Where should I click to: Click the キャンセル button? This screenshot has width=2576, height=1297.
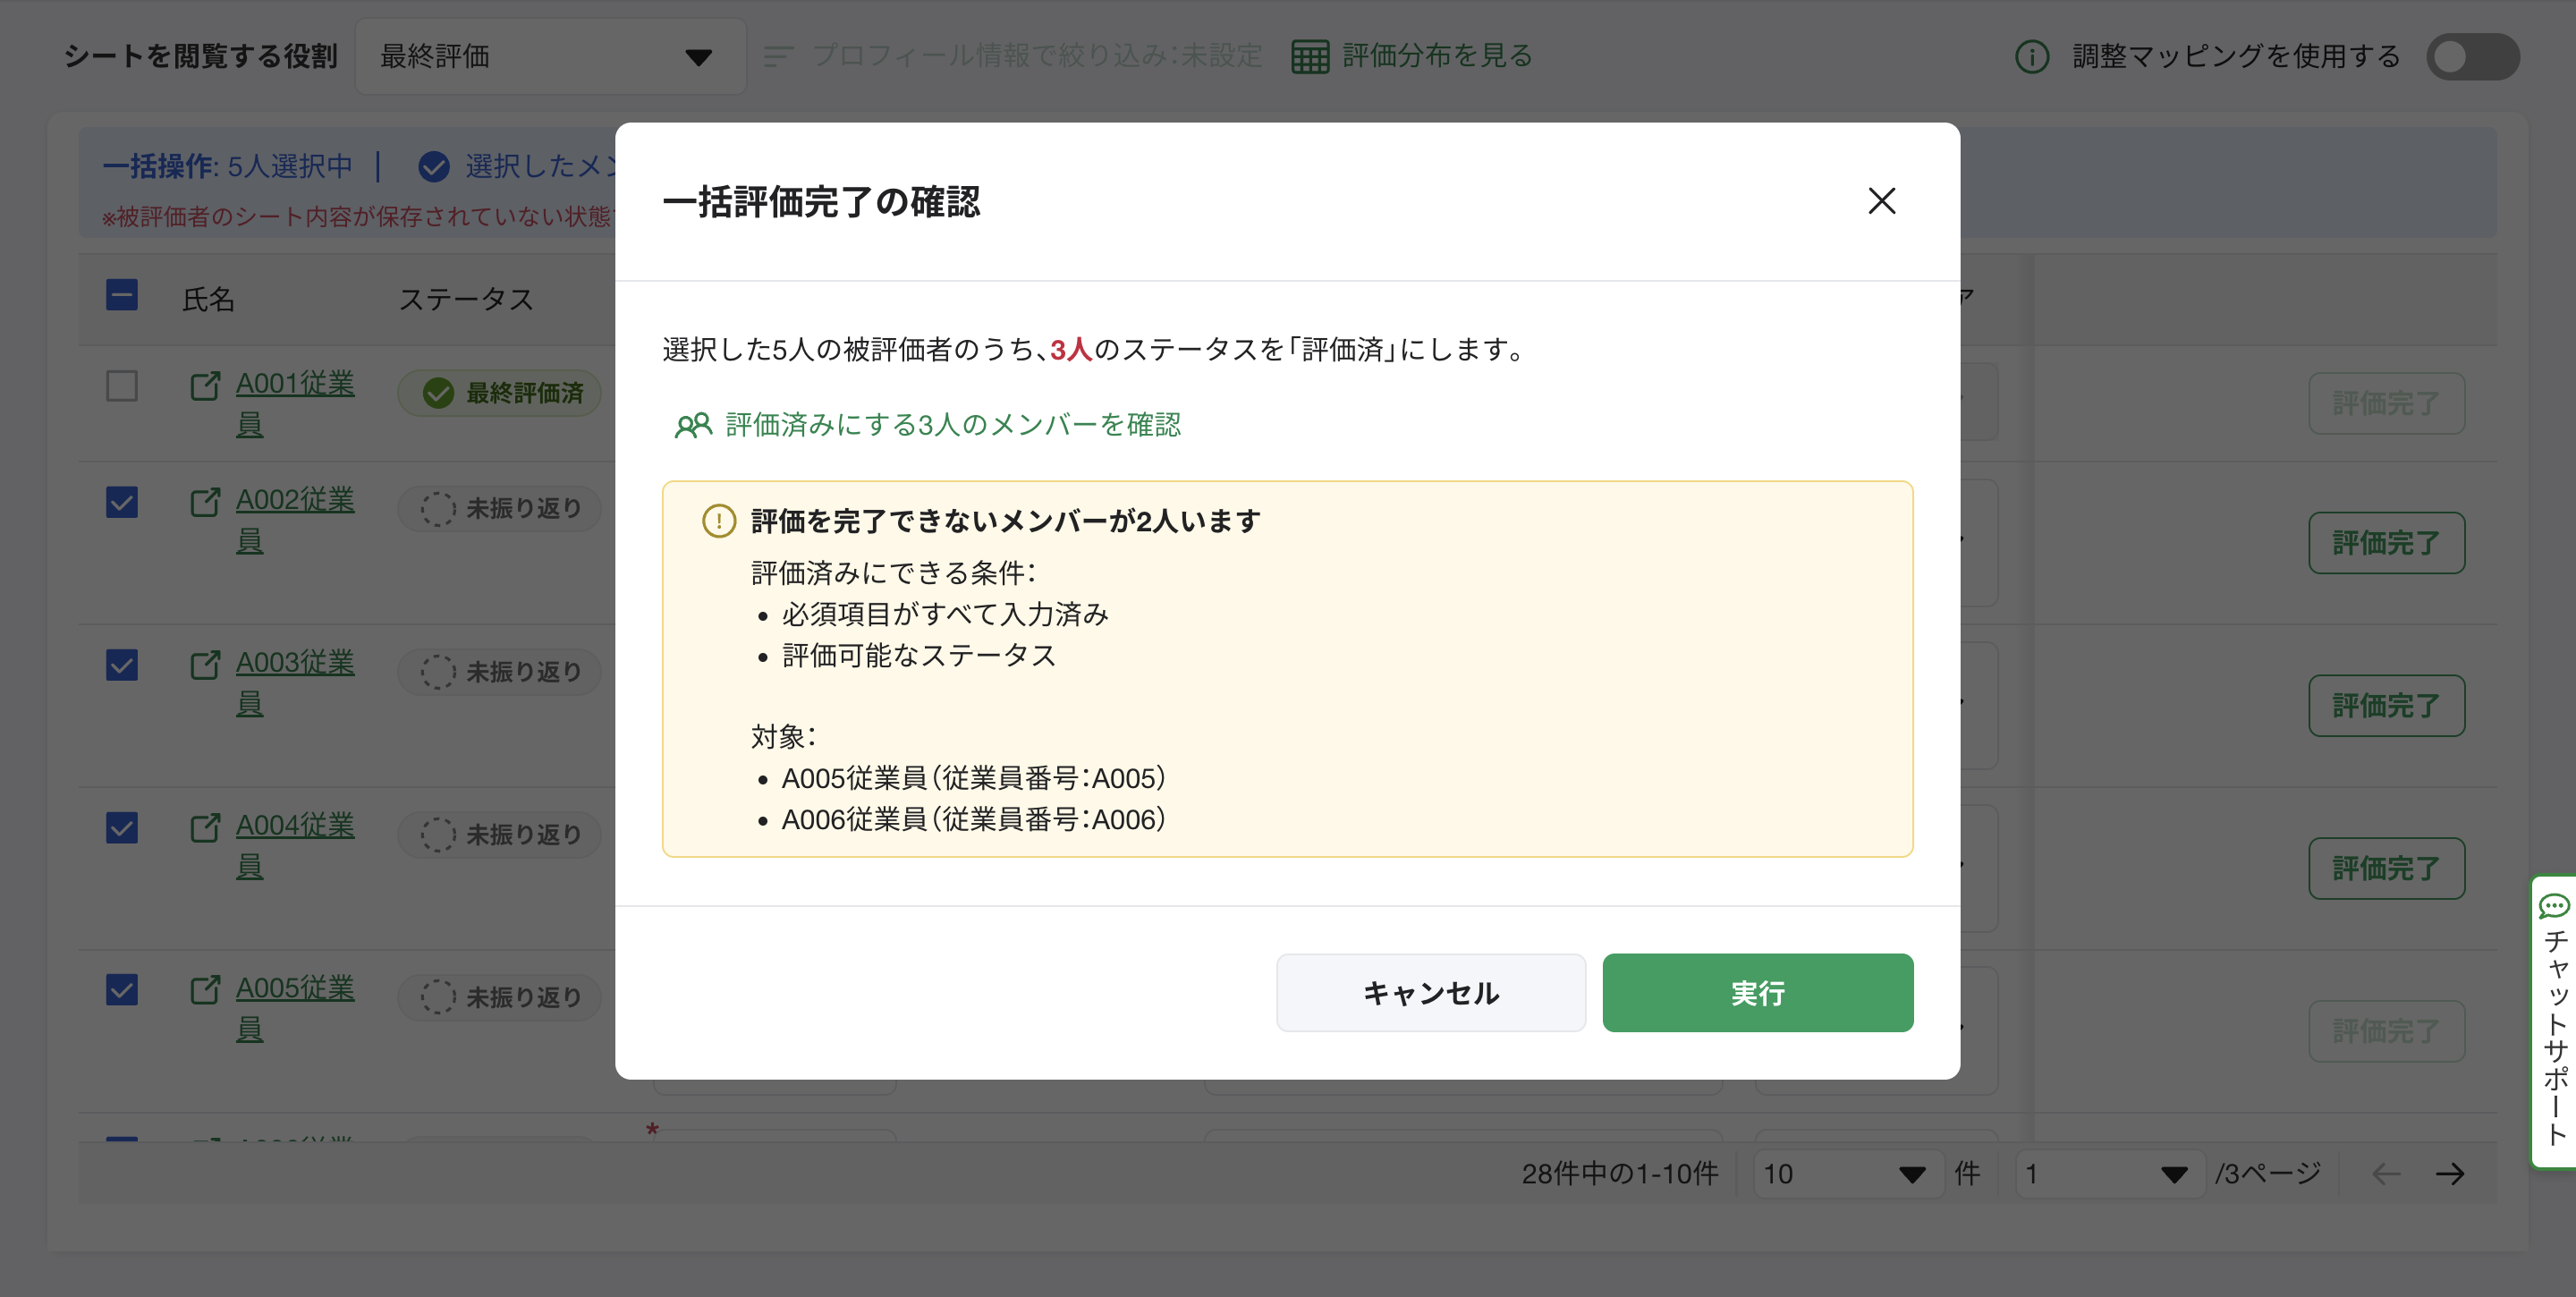pyautogui.click(x=1430, y=992)
